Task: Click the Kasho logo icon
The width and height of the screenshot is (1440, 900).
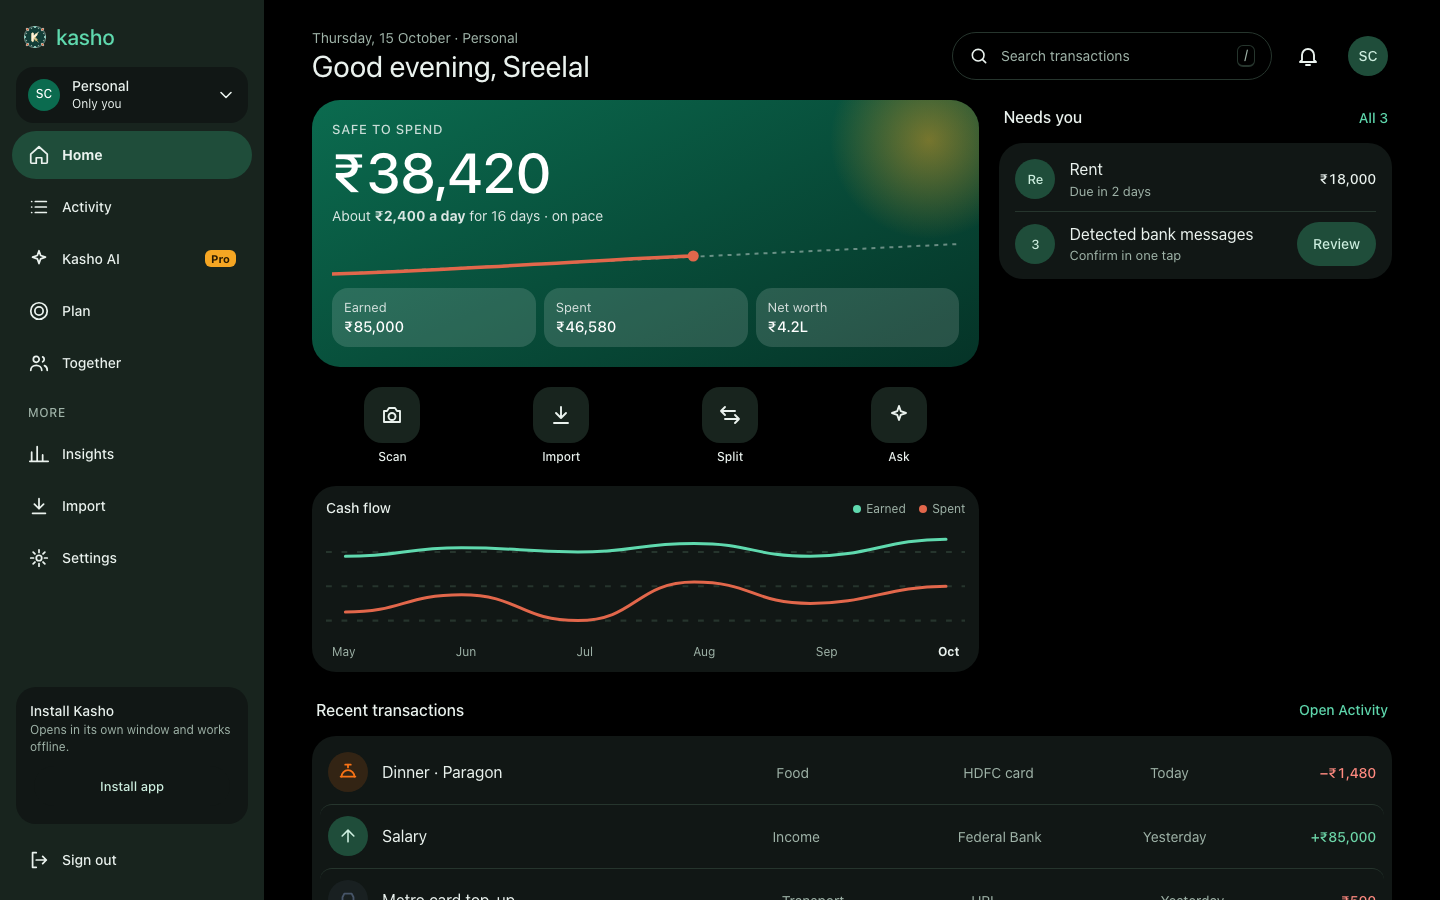Action: [35, 37]
